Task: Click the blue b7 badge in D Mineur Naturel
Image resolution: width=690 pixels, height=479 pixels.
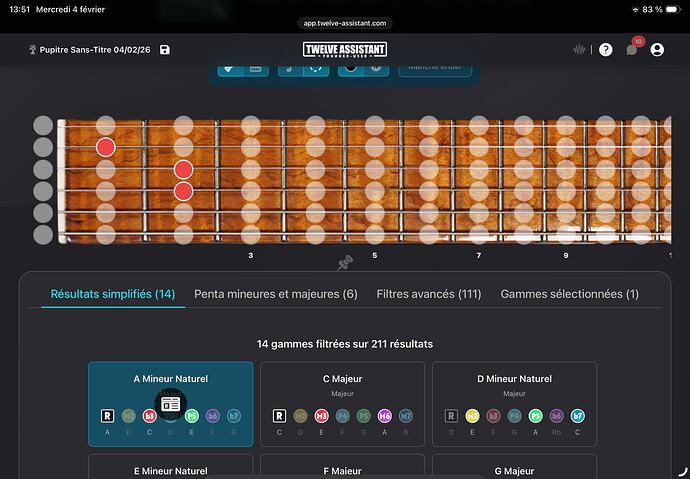Action: point(578,415)
